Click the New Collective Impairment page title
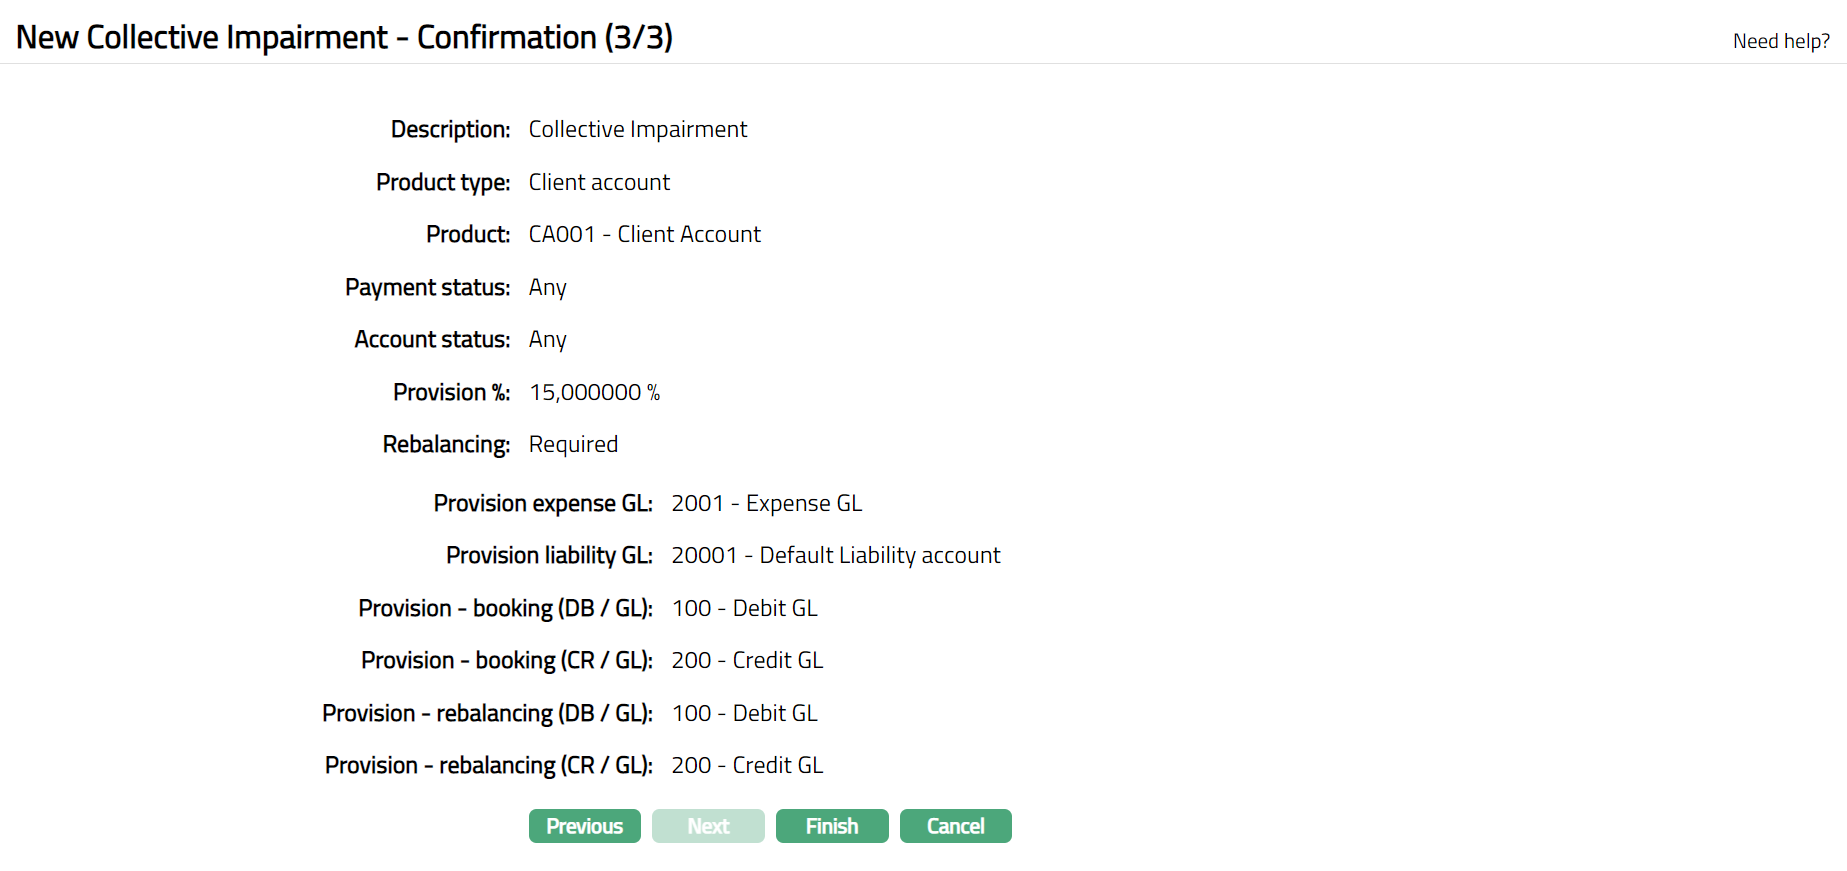 pyautogui.click(x=344, y=37)
